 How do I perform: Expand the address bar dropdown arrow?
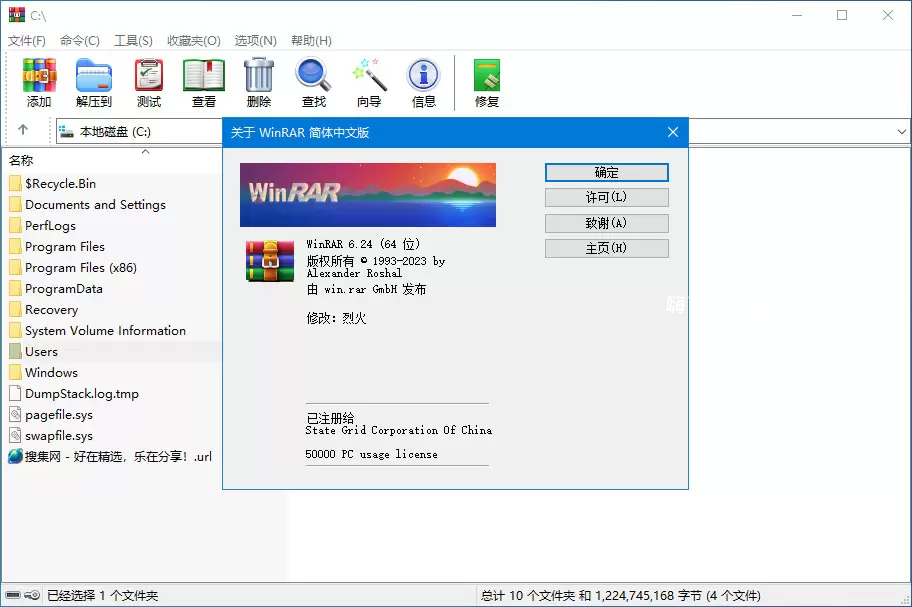pos(902,131)
